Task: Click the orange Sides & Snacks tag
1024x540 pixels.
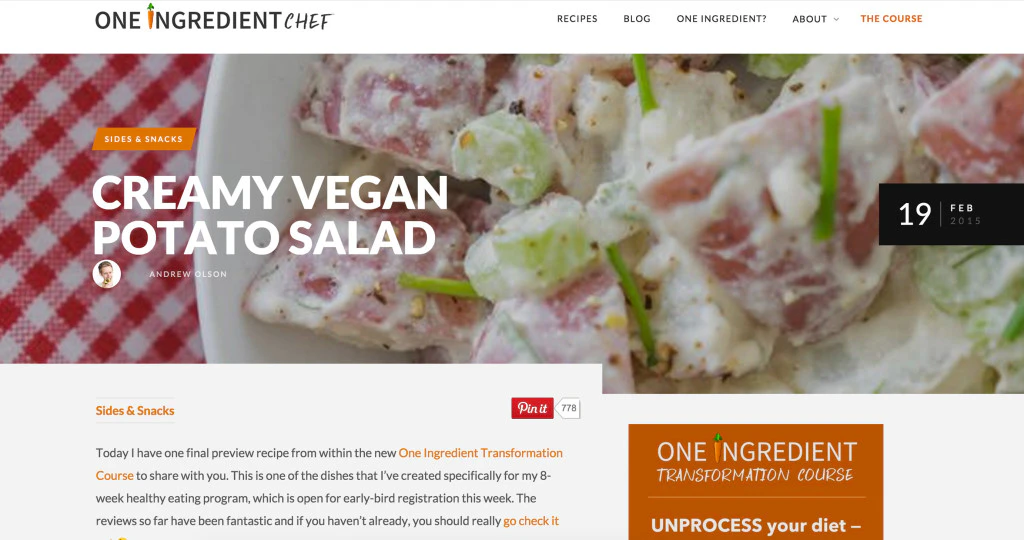Action: (144, 139)
